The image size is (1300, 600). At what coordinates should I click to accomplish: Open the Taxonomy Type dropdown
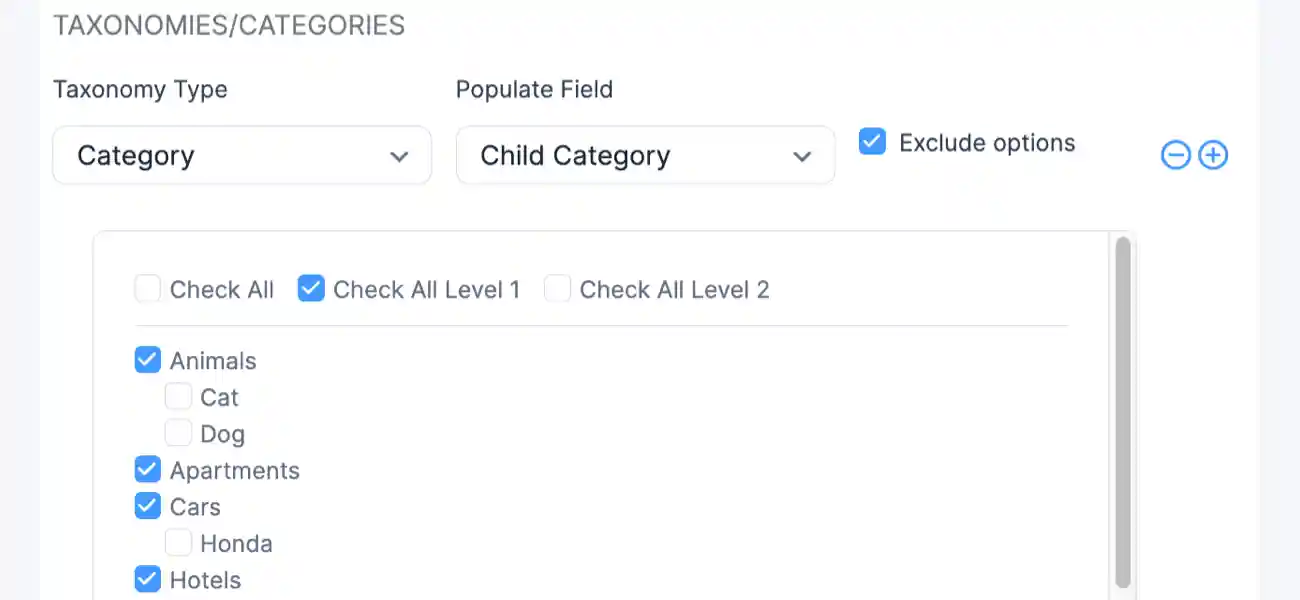241,155
